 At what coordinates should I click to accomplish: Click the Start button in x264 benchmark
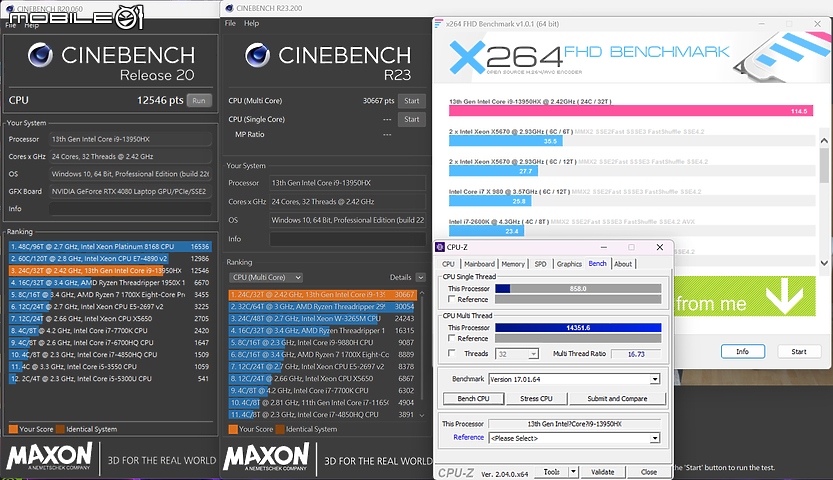(798, 352)
